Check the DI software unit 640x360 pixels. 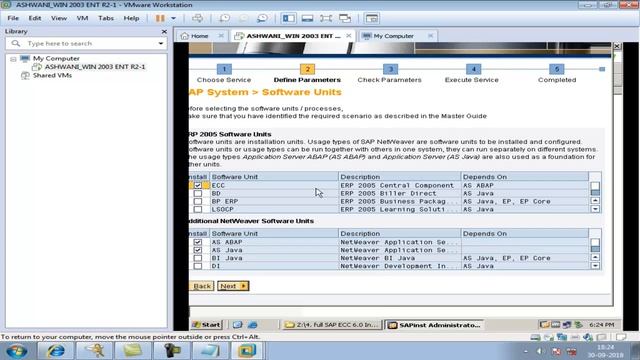point(198,266)
